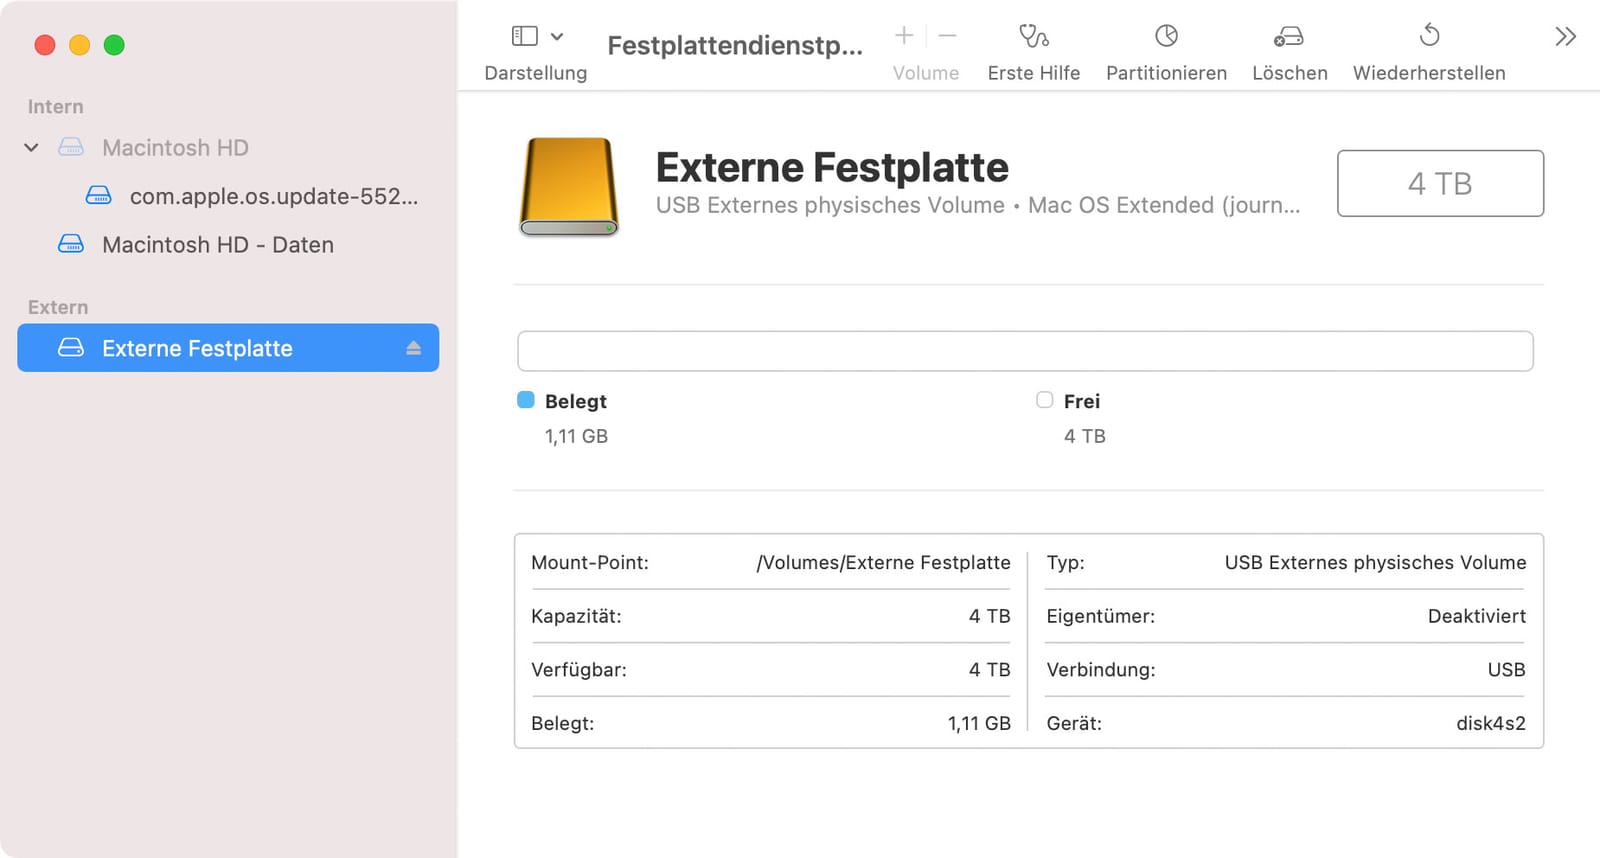
Task: Click the Intern sidebar section header
Action: tap(56, 107)
